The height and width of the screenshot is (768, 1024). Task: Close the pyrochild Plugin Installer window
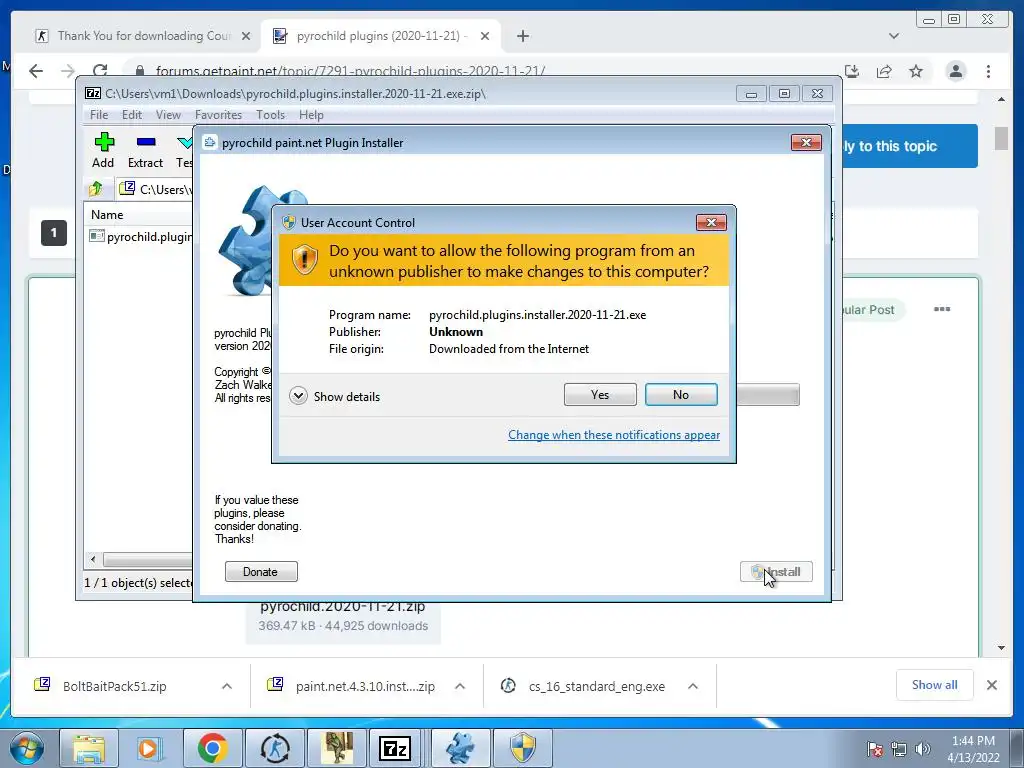(x=806, y=142)
